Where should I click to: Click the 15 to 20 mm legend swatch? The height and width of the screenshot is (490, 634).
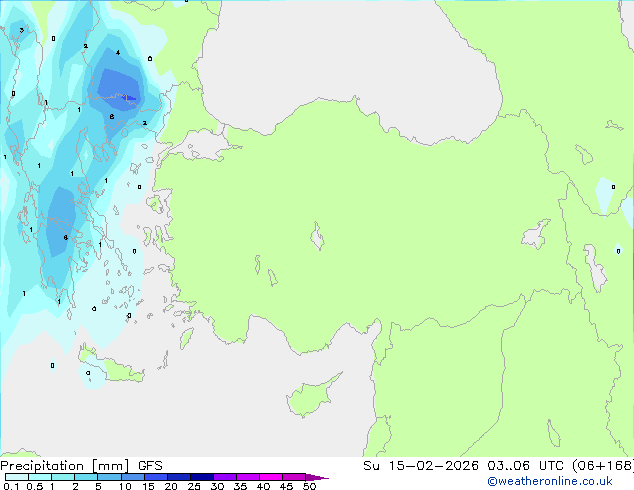156,477
